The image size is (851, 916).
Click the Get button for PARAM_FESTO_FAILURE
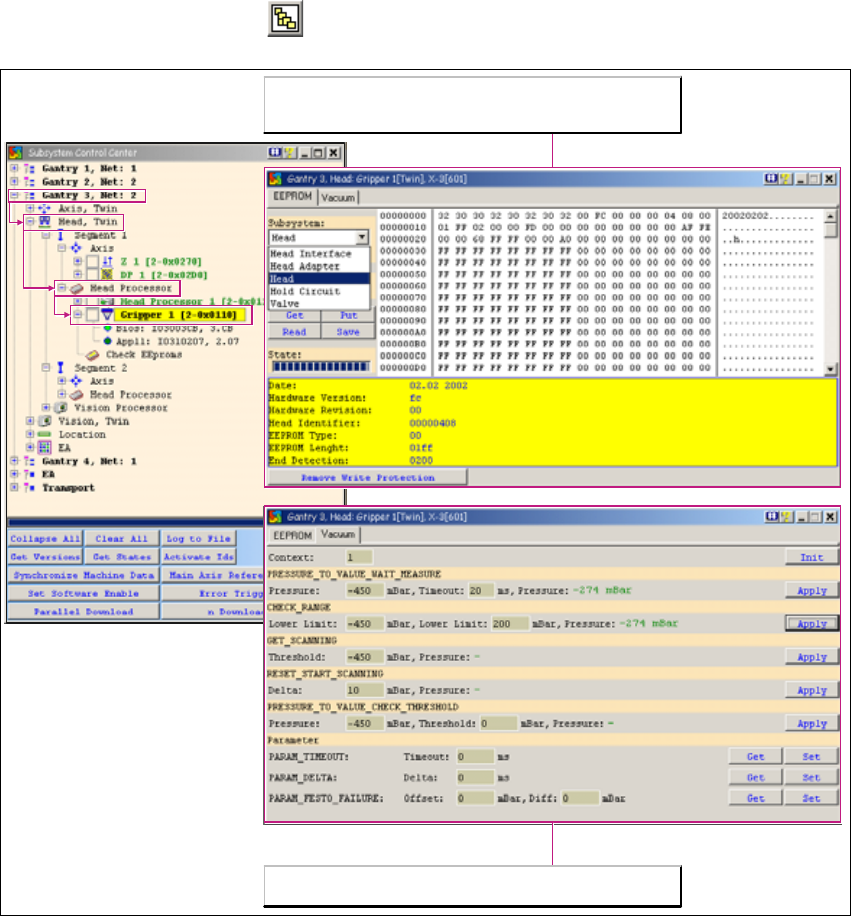click(x=755, y=798)
